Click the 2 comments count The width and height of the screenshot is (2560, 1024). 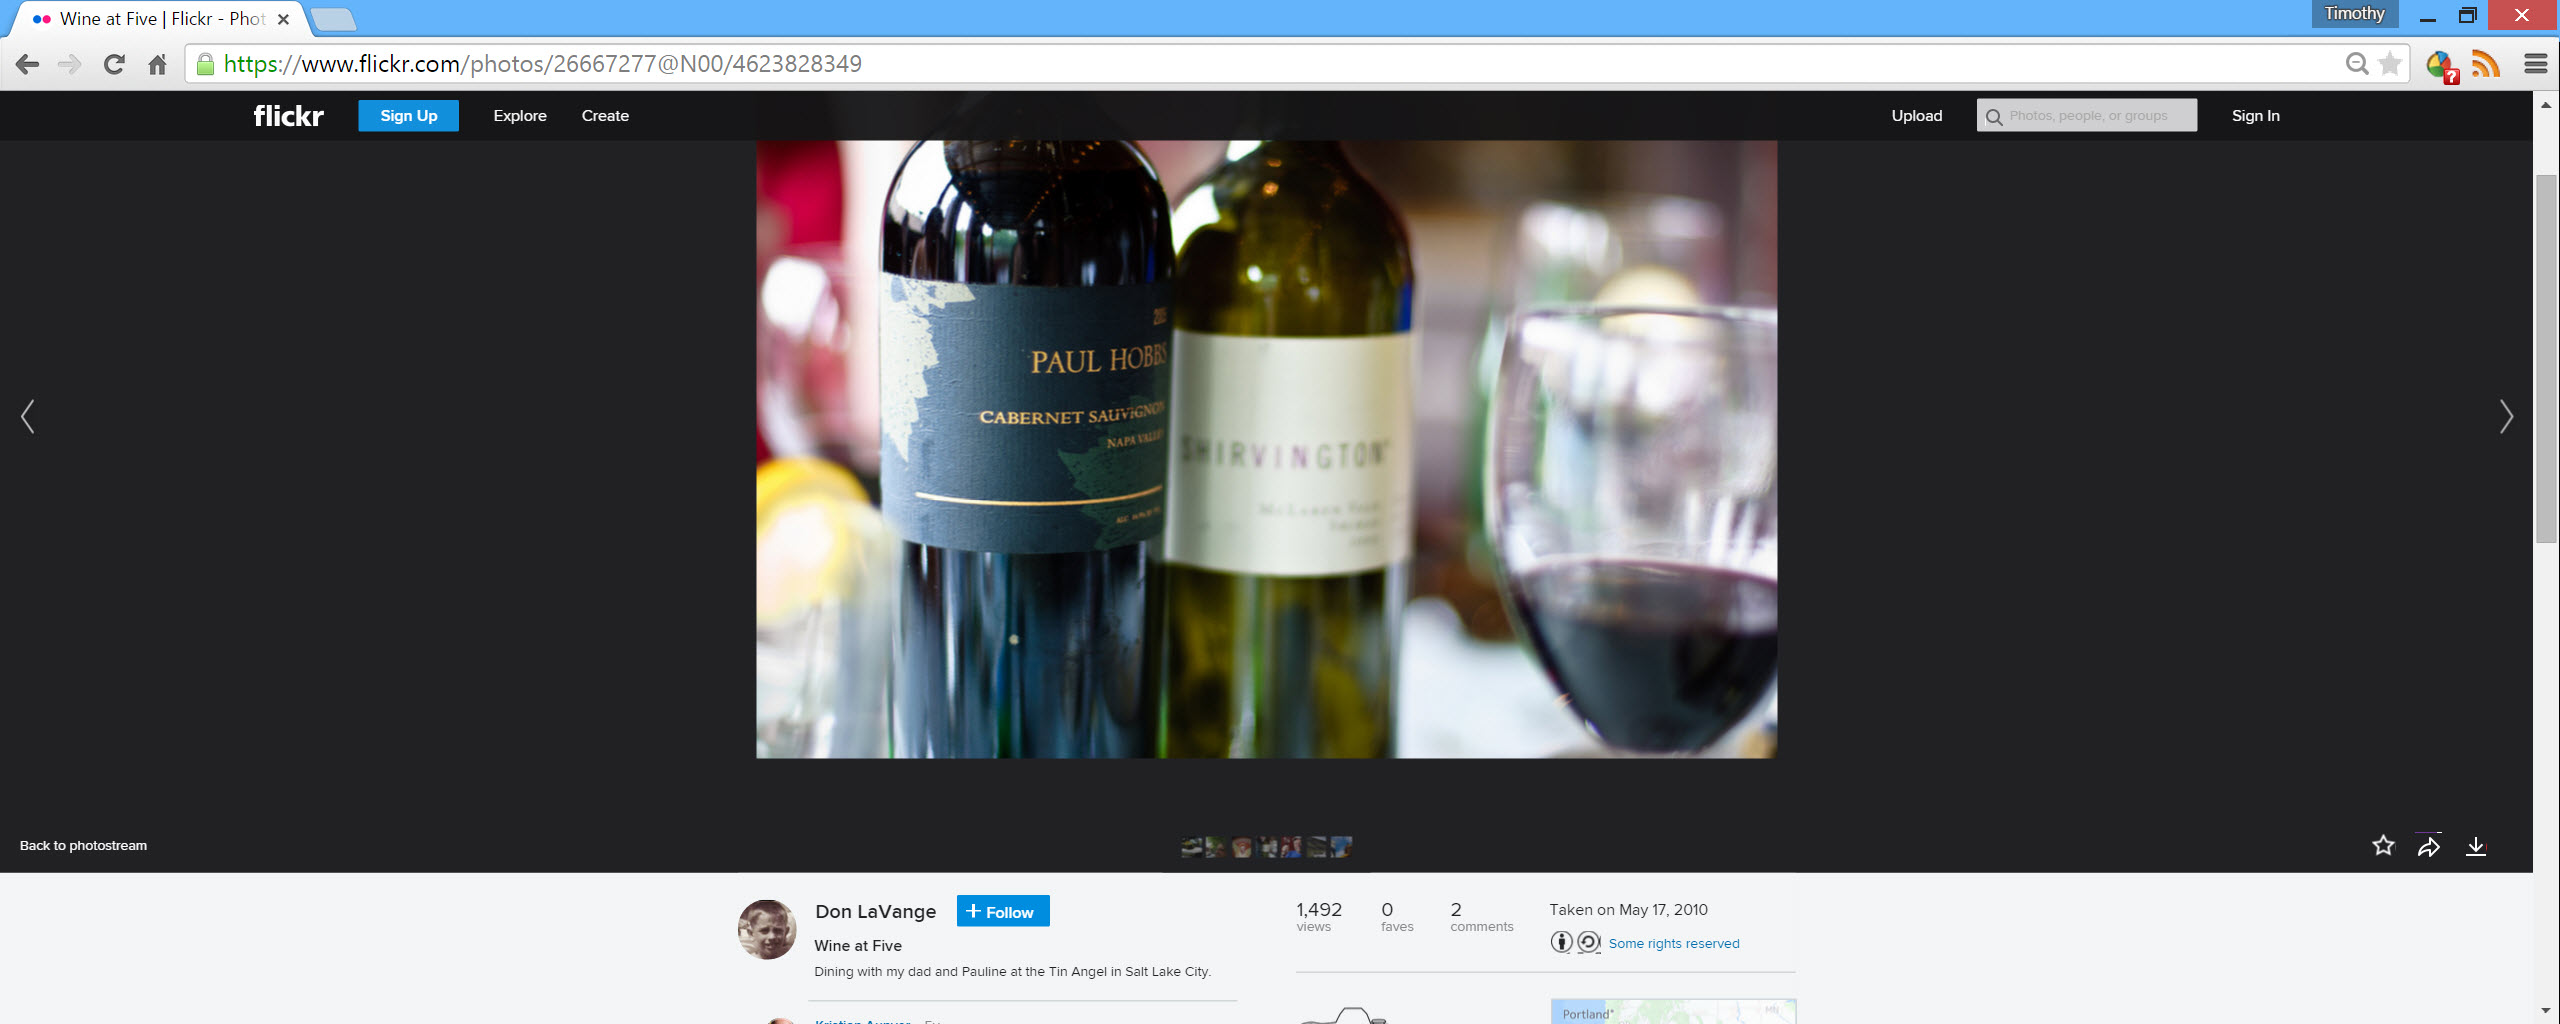pyautogui.click(x=1481, y=916)
